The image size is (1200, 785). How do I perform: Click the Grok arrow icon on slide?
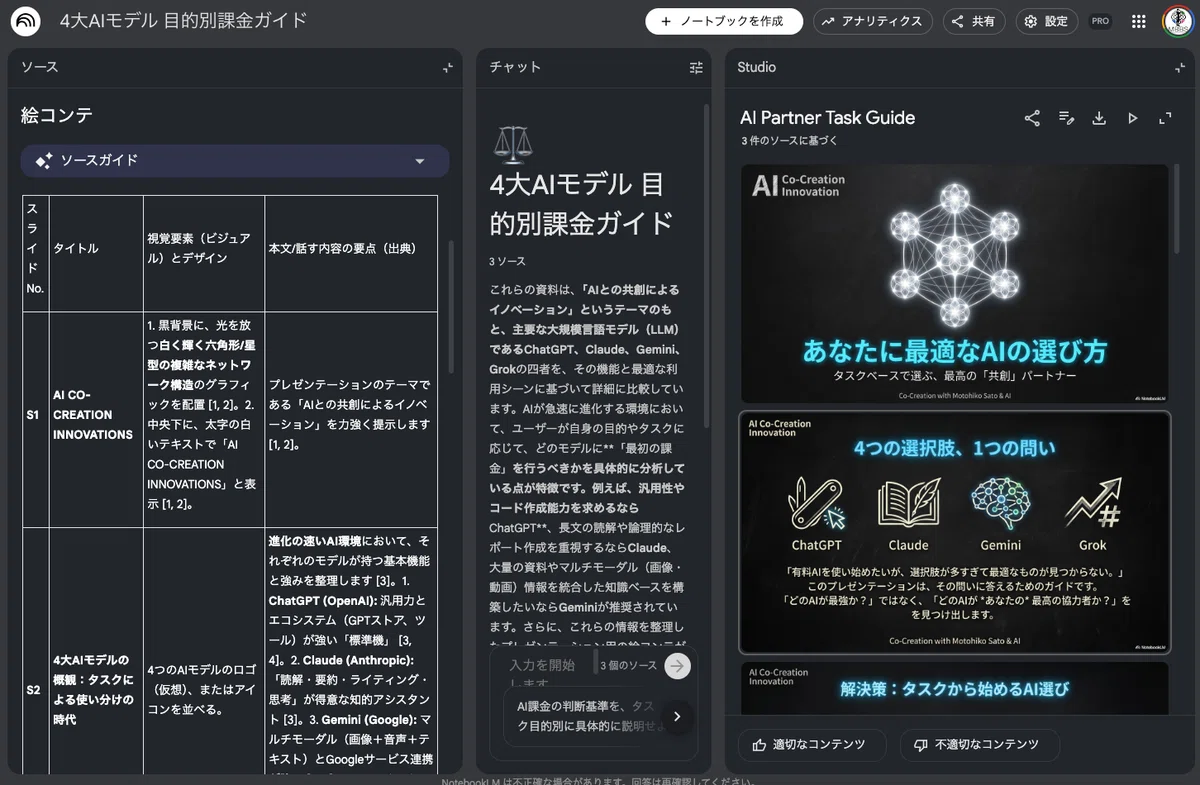click(1092, 503)
